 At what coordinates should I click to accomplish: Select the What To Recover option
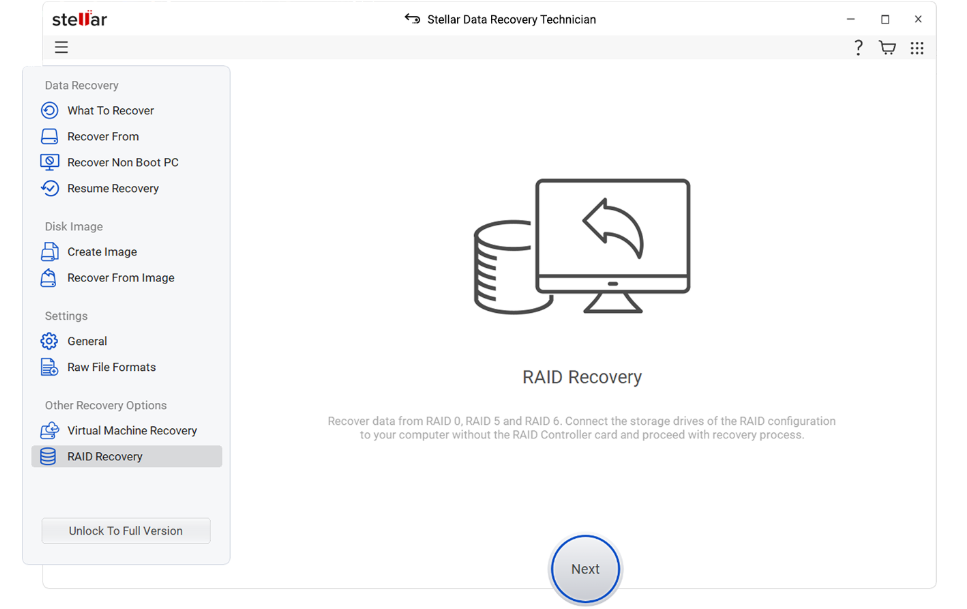click(110, 110)
